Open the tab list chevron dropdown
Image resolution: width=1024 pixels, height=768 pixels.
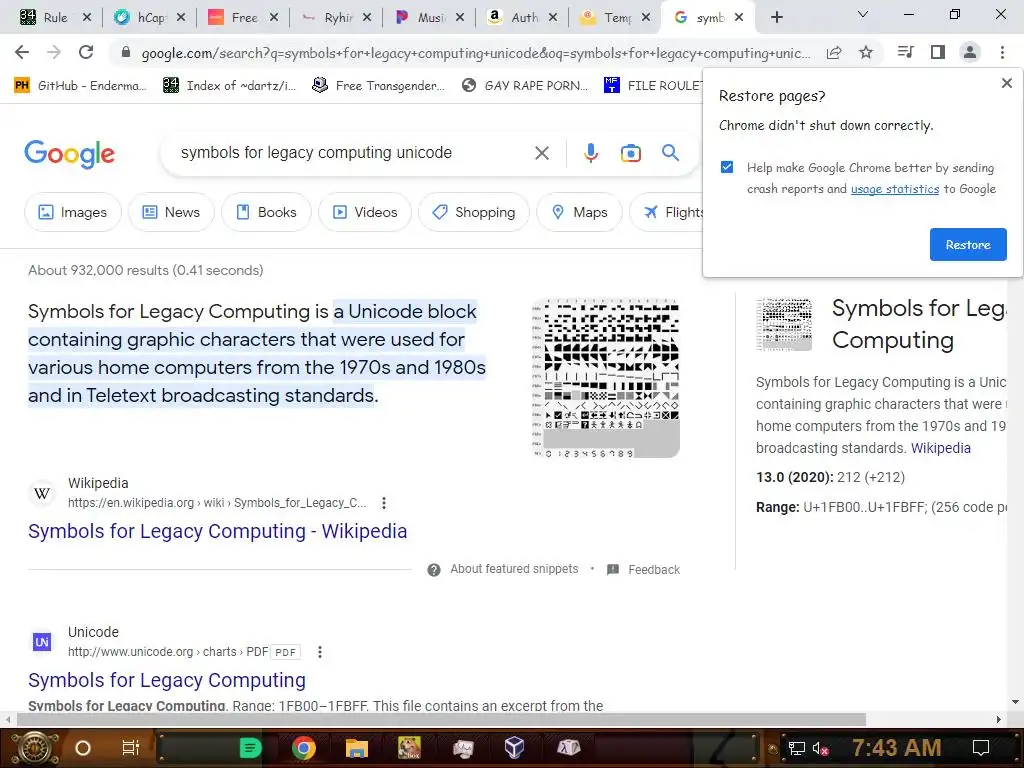click(863, 14)
